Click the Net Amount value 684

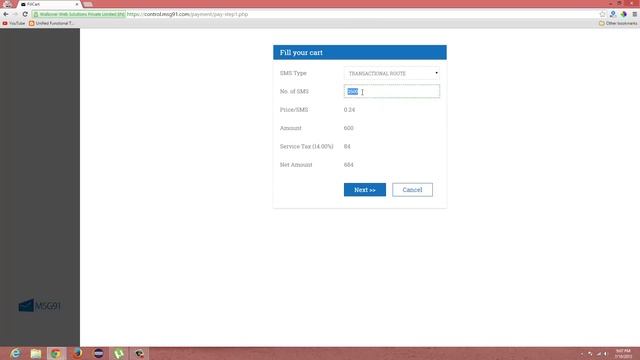pyautogui.click(x=349, y=165)
